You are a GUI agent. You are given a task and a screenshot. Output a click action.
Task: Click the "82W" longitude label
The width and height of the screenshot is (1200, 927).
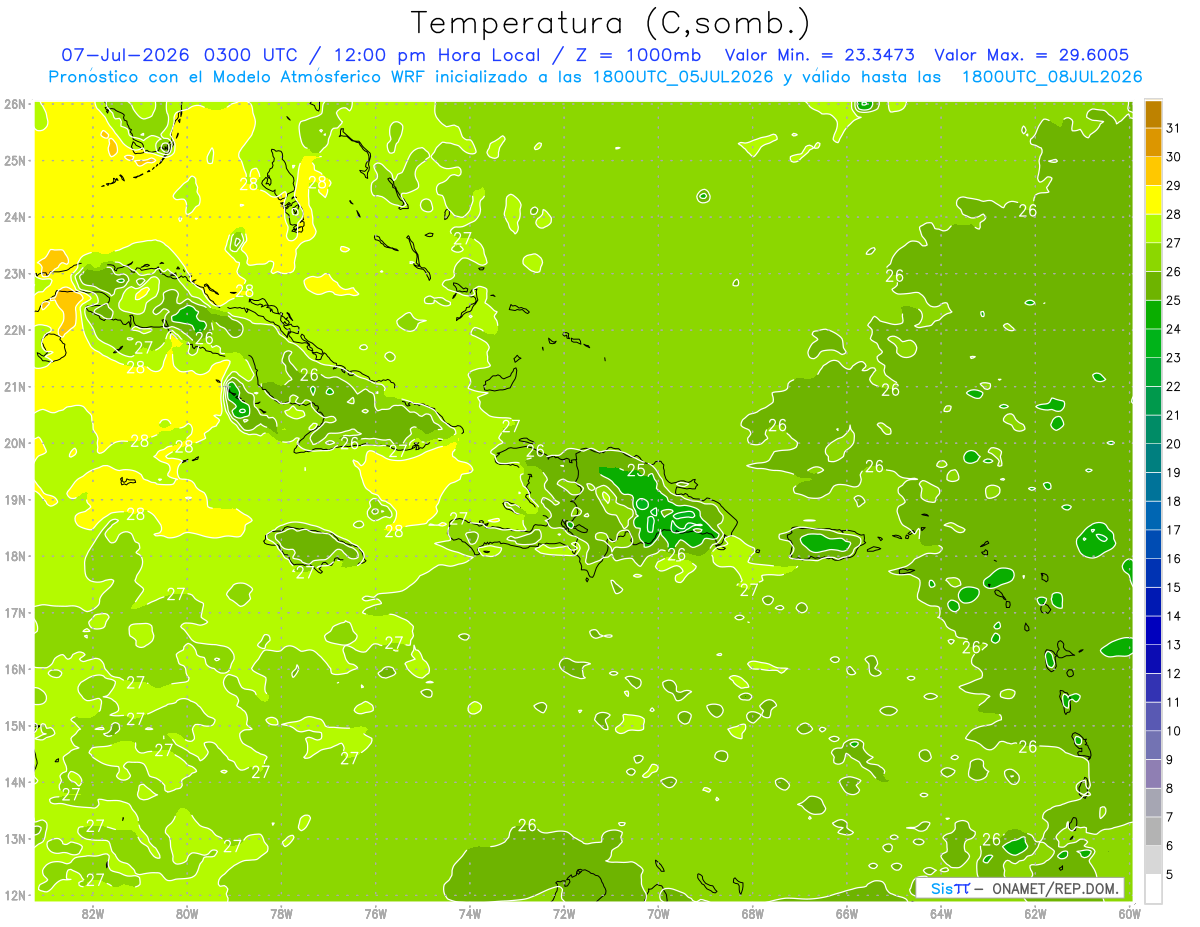tap(92, 914)
